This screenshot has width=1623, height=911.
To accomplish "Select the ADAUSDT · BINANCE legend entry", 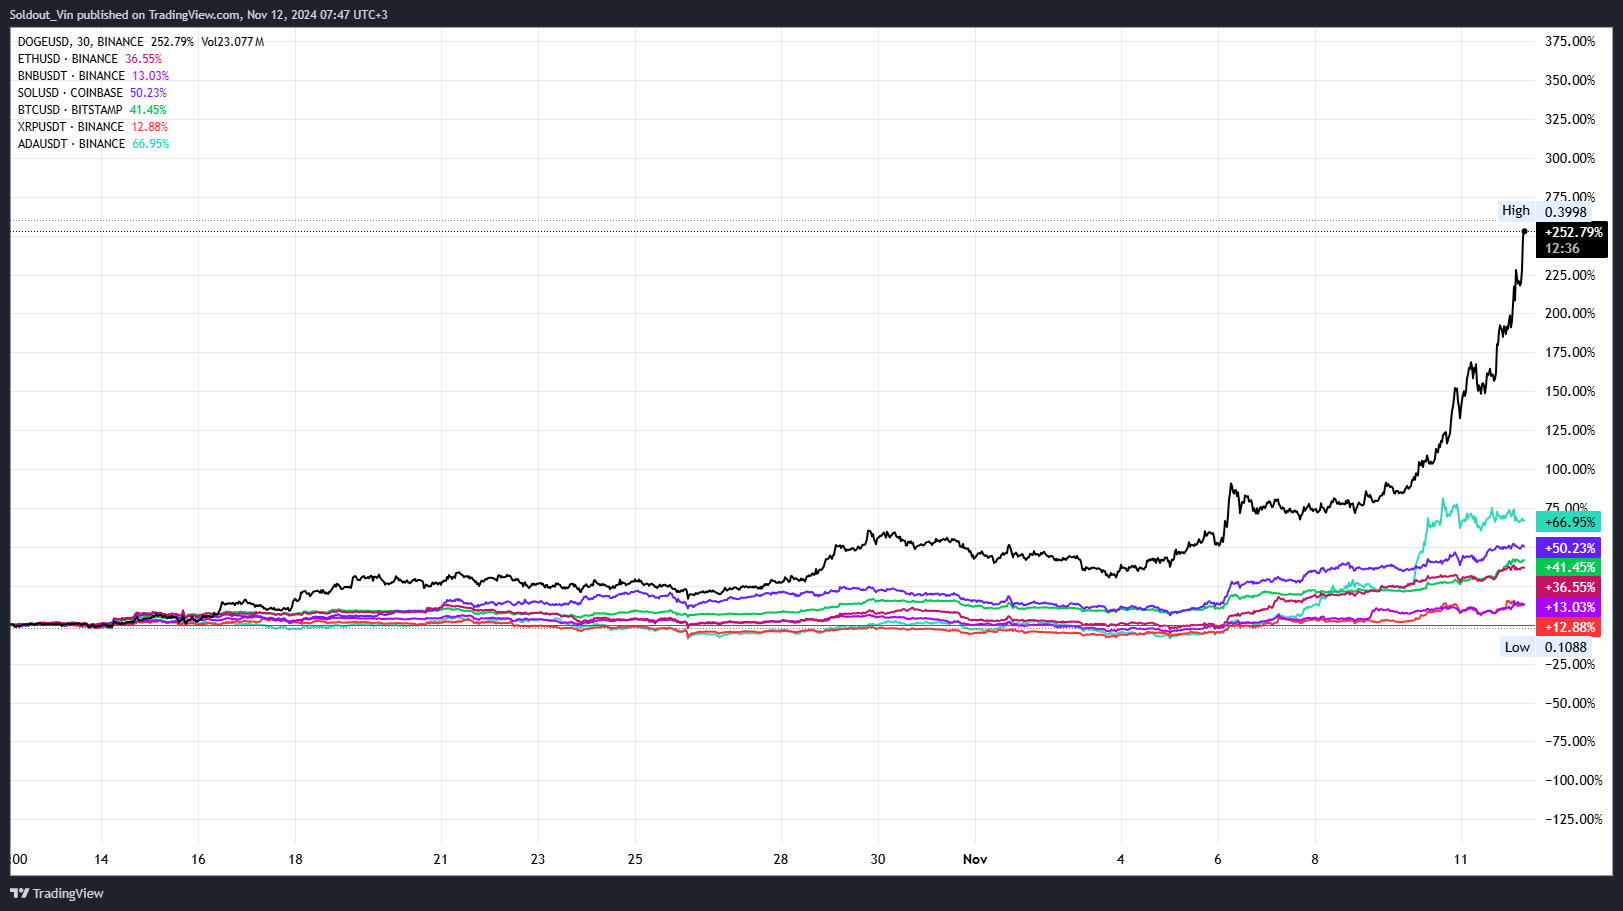I will coord(93,144).
